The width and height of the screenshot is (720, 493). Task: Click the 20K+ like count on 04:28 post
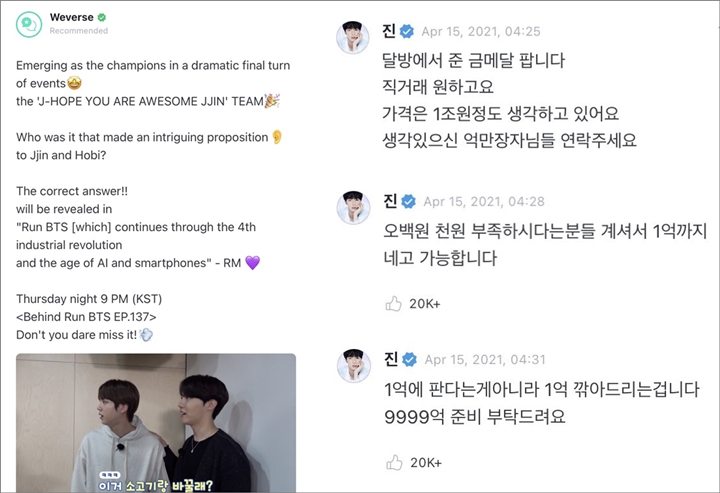point(425,304)
